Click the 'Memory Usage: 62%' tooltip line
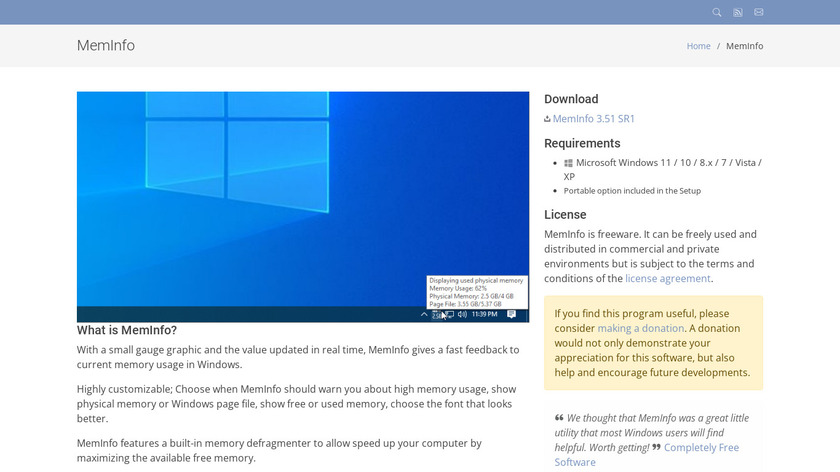840x472 pixels. tap(458, 288)
